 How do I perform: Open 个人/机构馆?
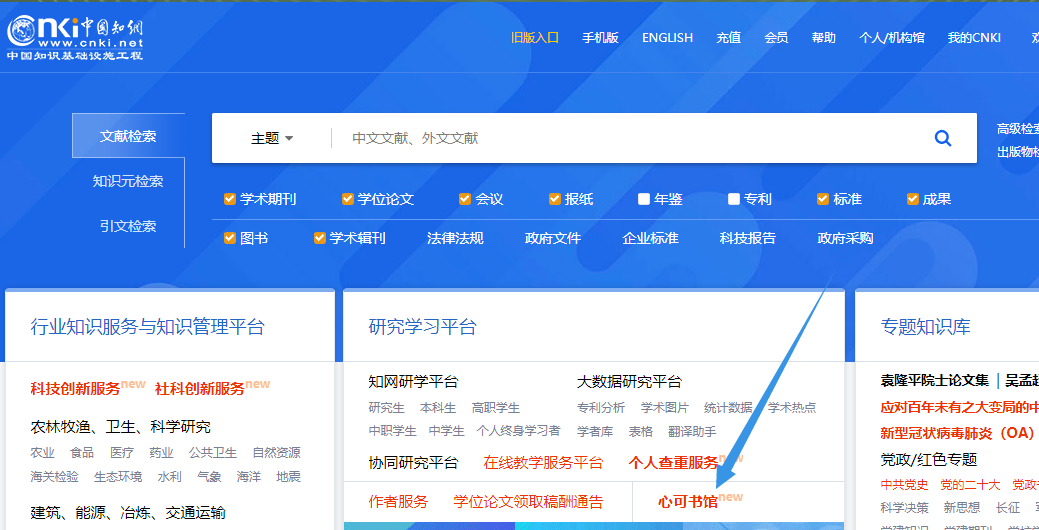(892, 38)
